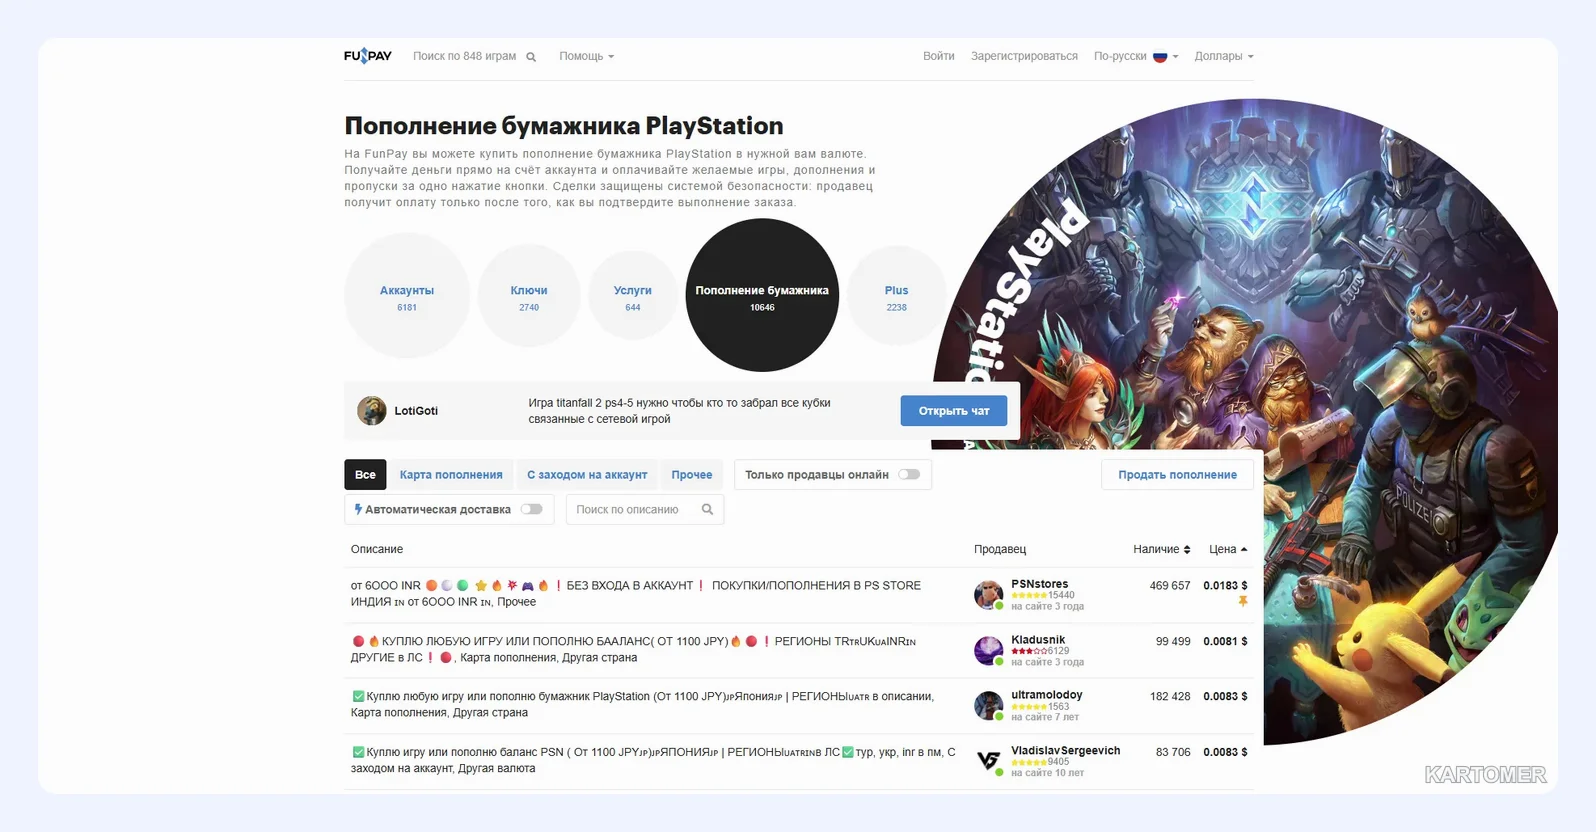Open the 'от 6000 INR' offer description
The image size is (1596, 832).
click(x=636, y=594)
